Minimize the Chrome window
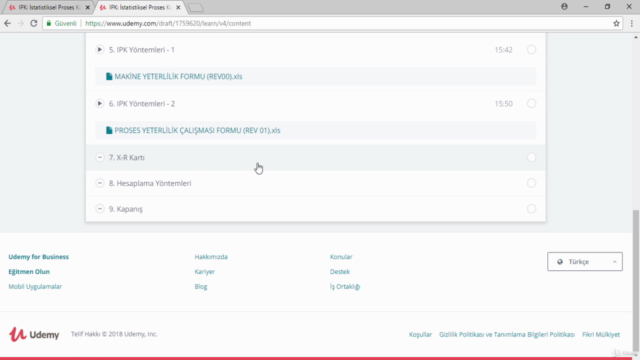The height and width of the screenshot is (360, 640). click(586, 7)
